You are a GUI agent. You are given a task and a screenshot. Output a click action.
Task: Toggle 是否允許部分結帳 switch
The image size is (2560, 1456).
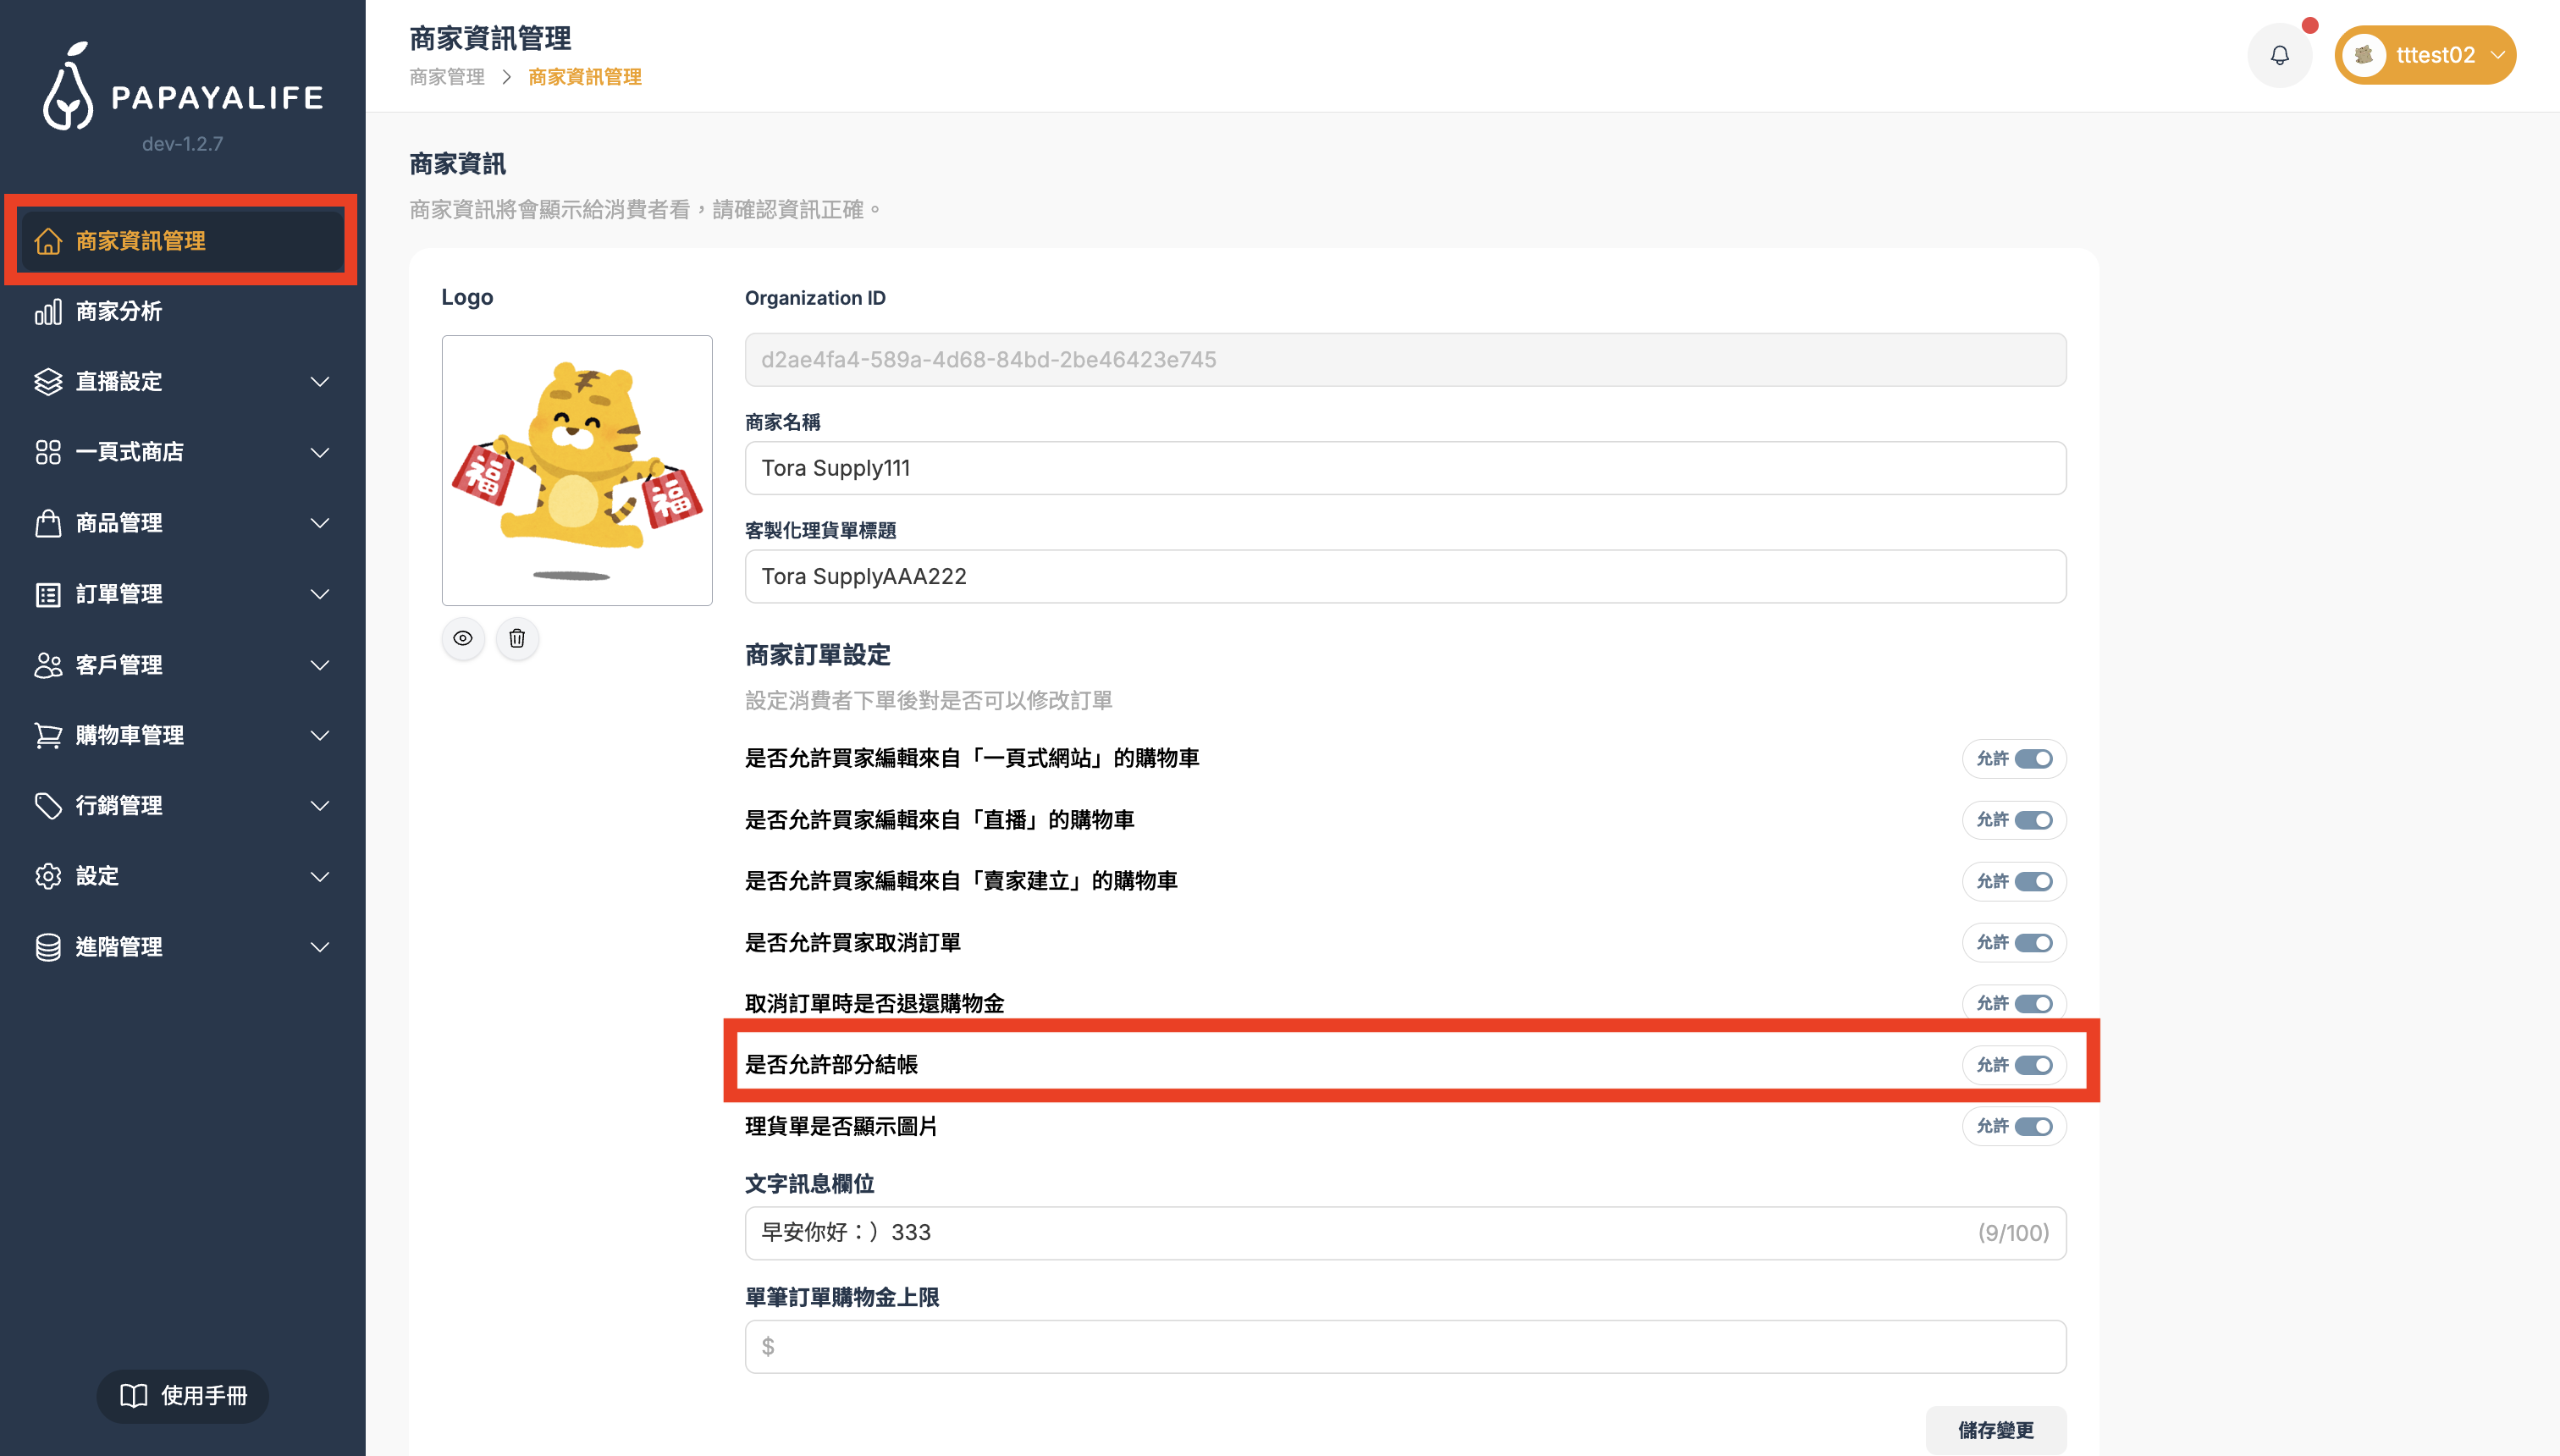[2033, 1065]
